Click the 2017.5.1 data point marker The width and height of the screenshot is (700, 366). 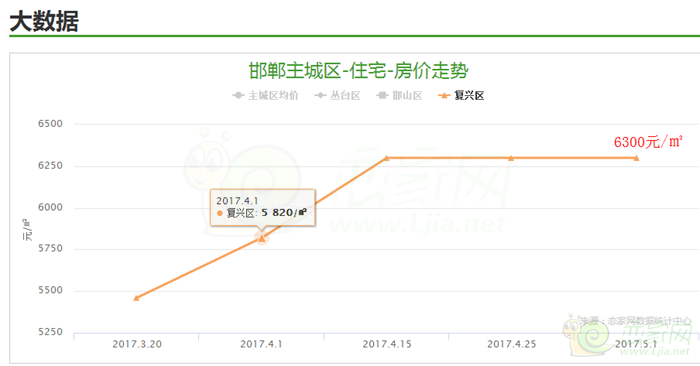(636, 158)
